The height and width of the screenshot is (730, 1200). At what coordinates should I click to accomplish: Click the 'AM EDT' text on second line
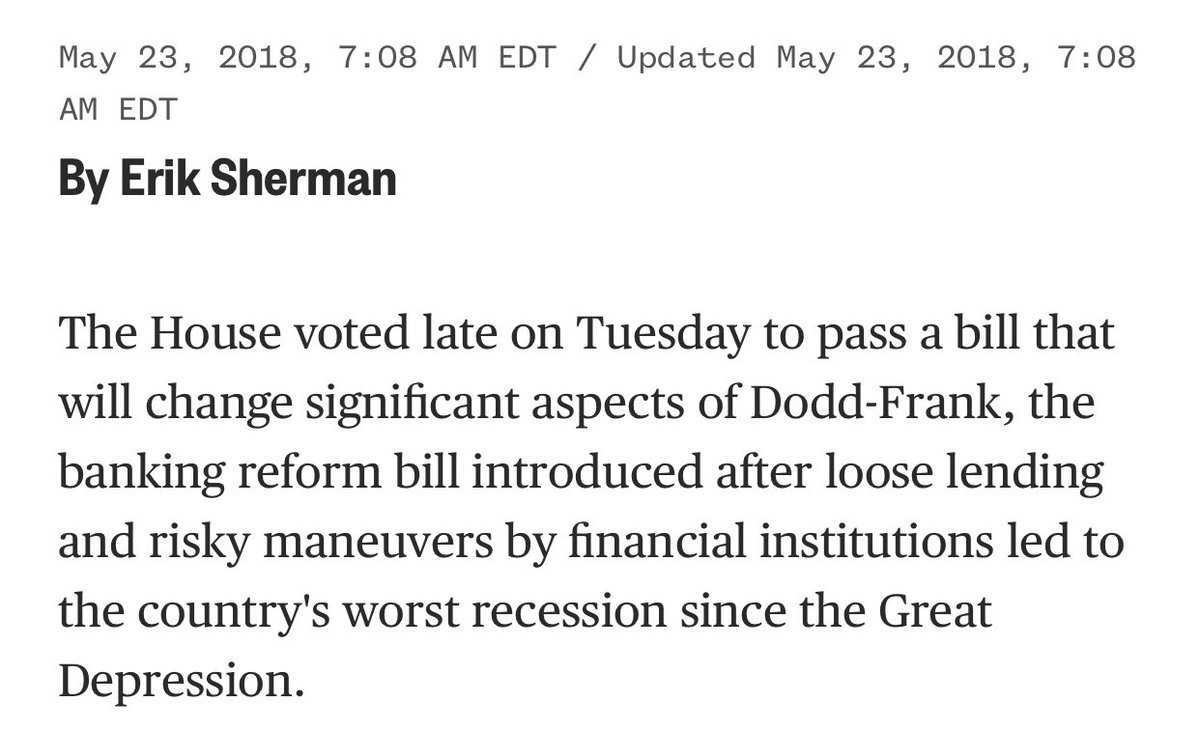[x=118, y=110]
